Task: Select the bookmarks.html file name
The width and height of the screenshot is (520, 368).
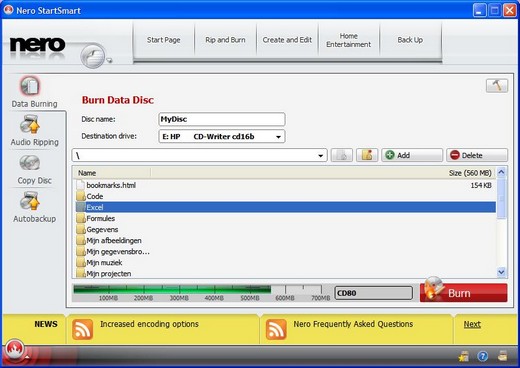Action: pos(111,185)
